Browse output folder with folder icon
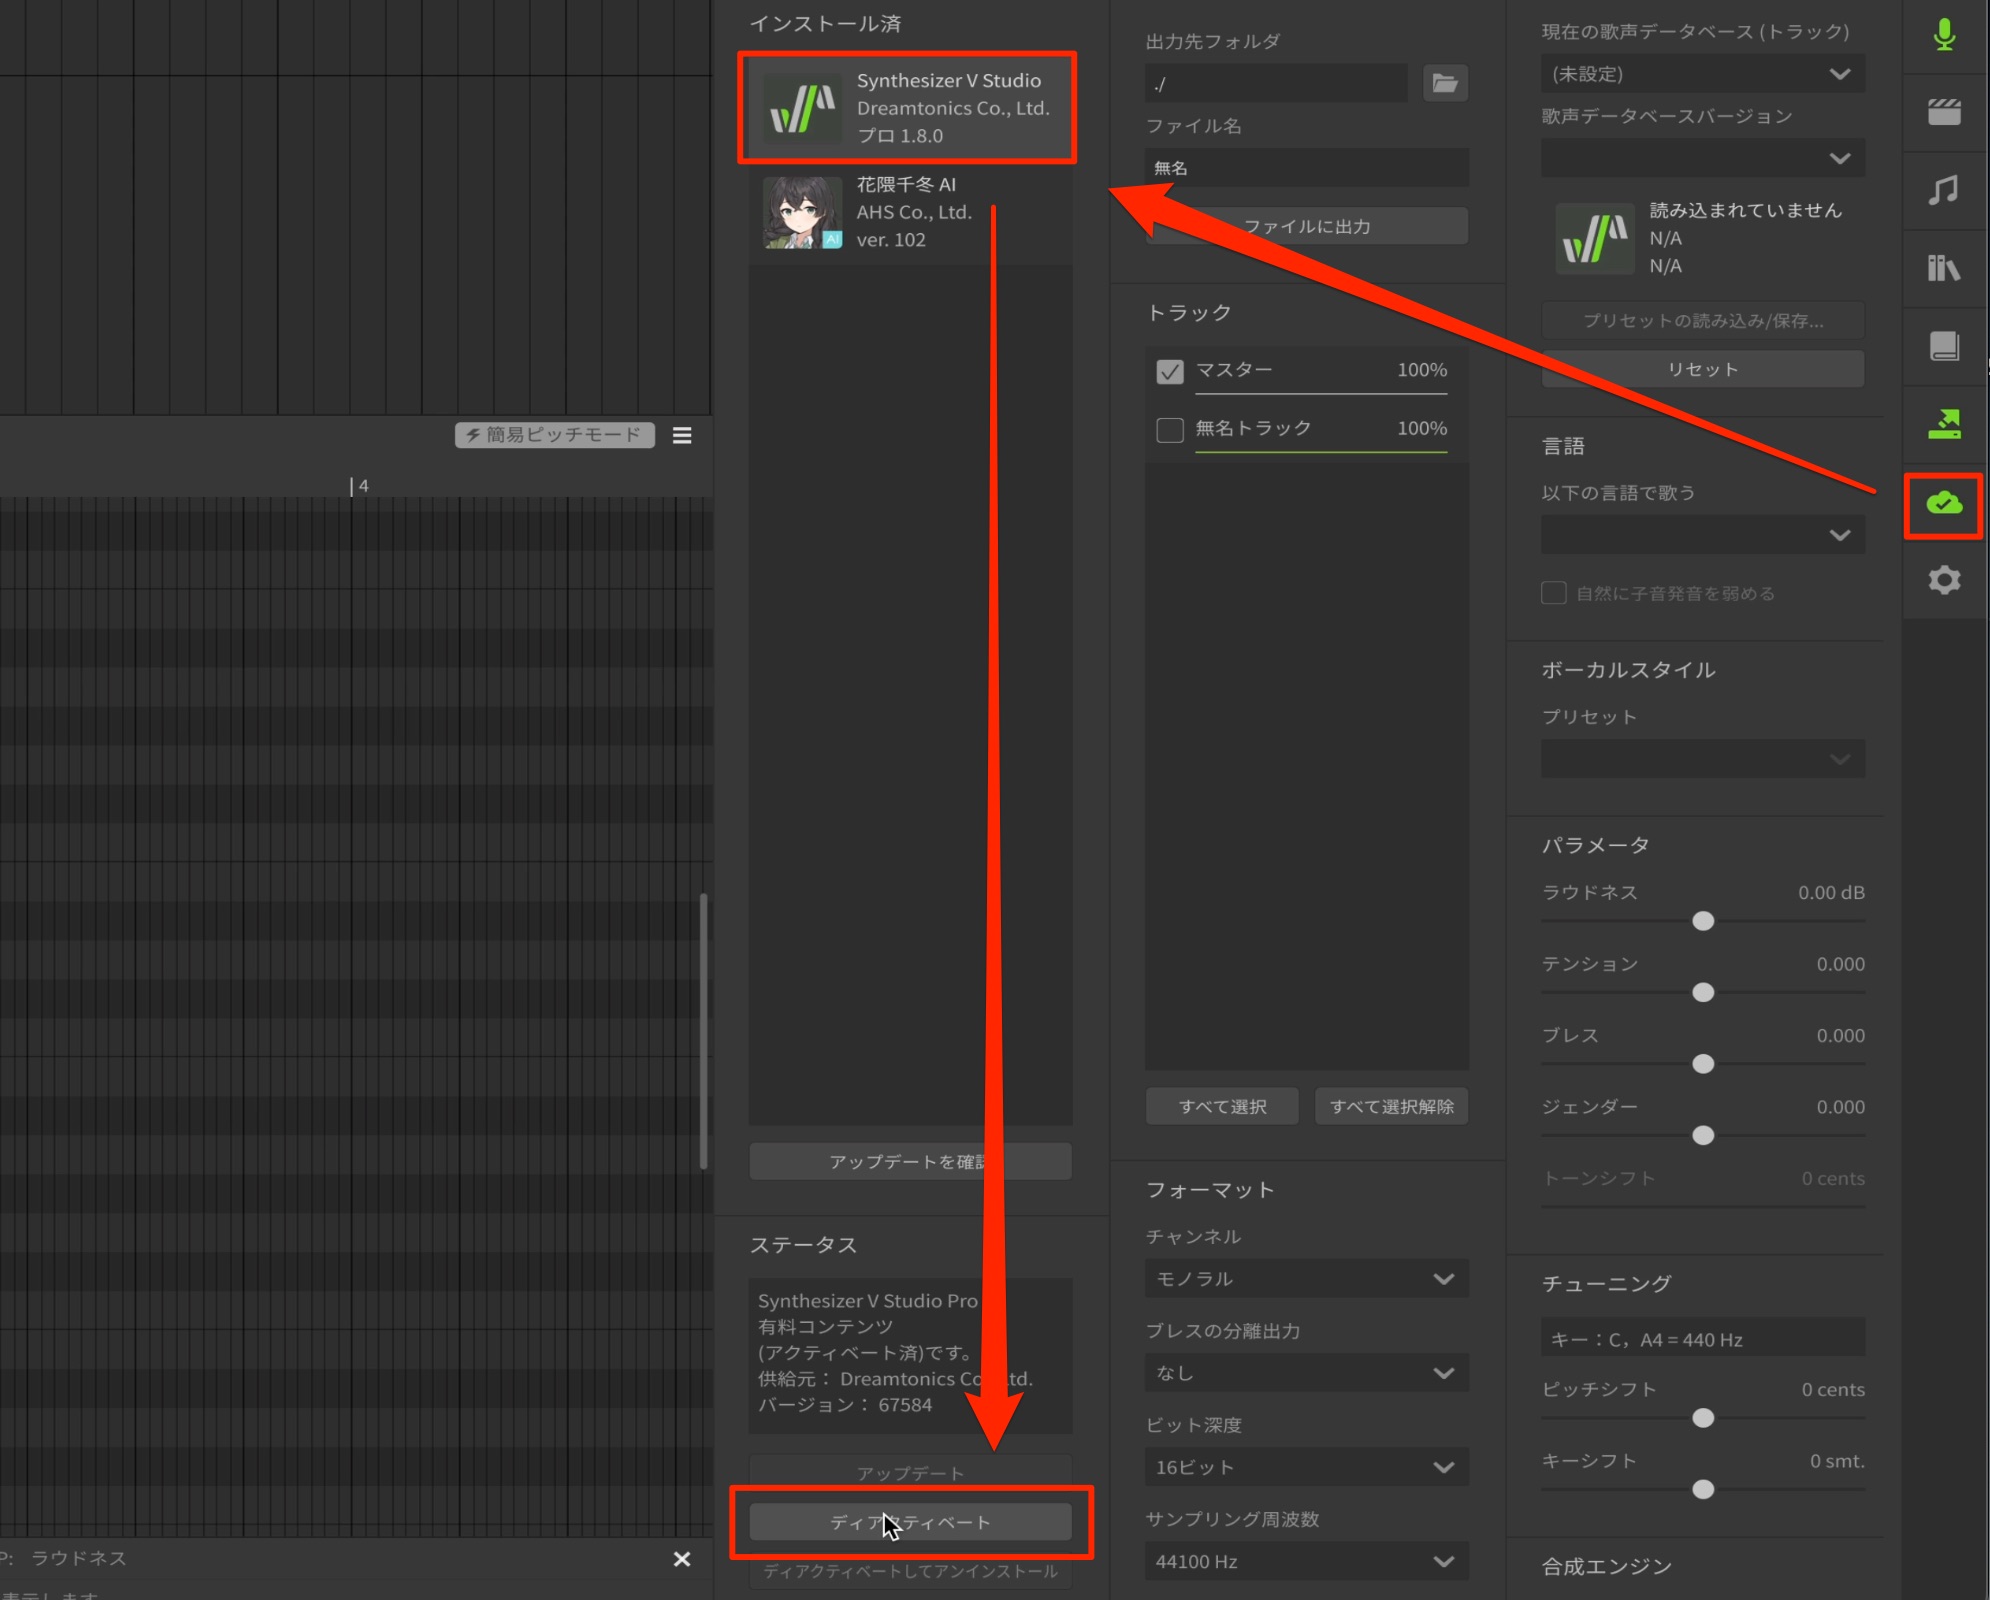Screen dimensions: 1990x1600 click(1445, 83)
